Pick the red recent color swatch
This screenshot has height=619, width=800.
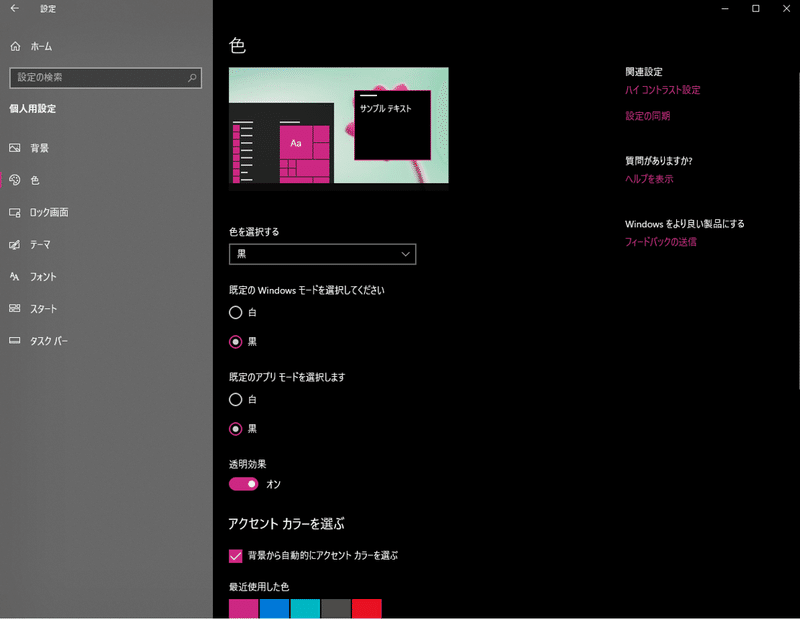[x=367, y=609]
